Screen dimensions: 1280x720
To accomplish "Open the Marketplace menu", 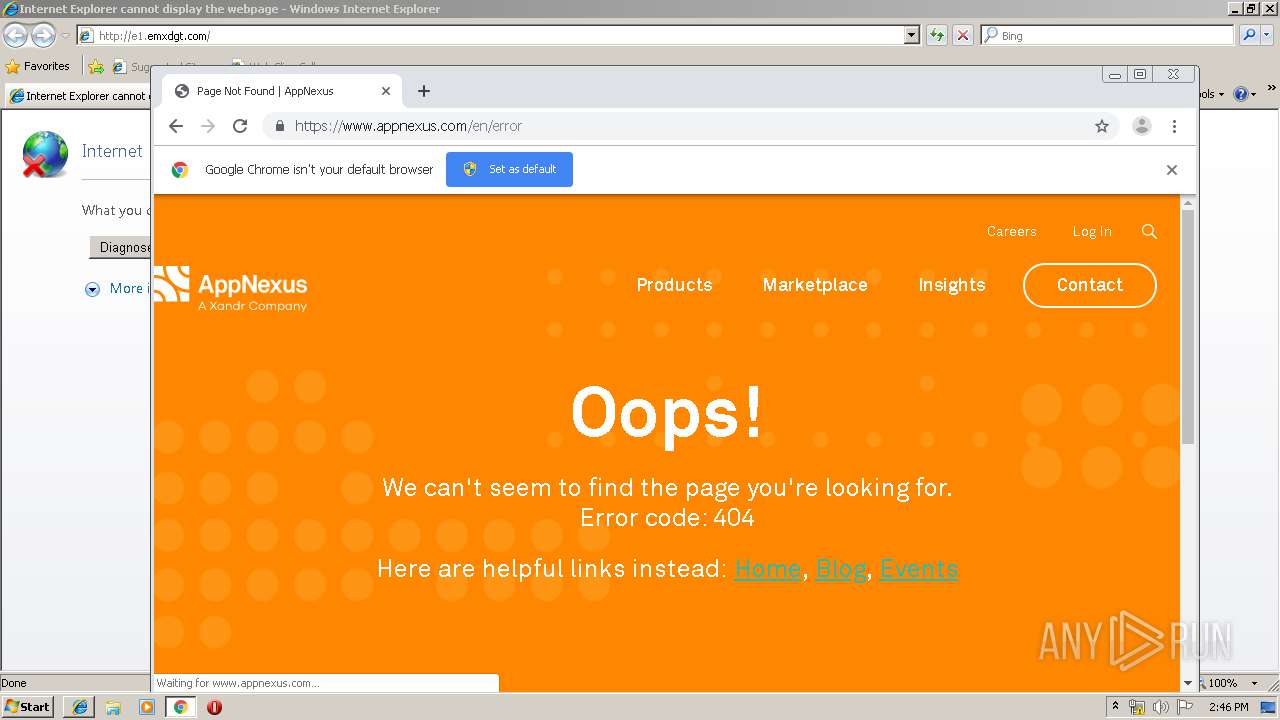I will [x=815, y=285].
